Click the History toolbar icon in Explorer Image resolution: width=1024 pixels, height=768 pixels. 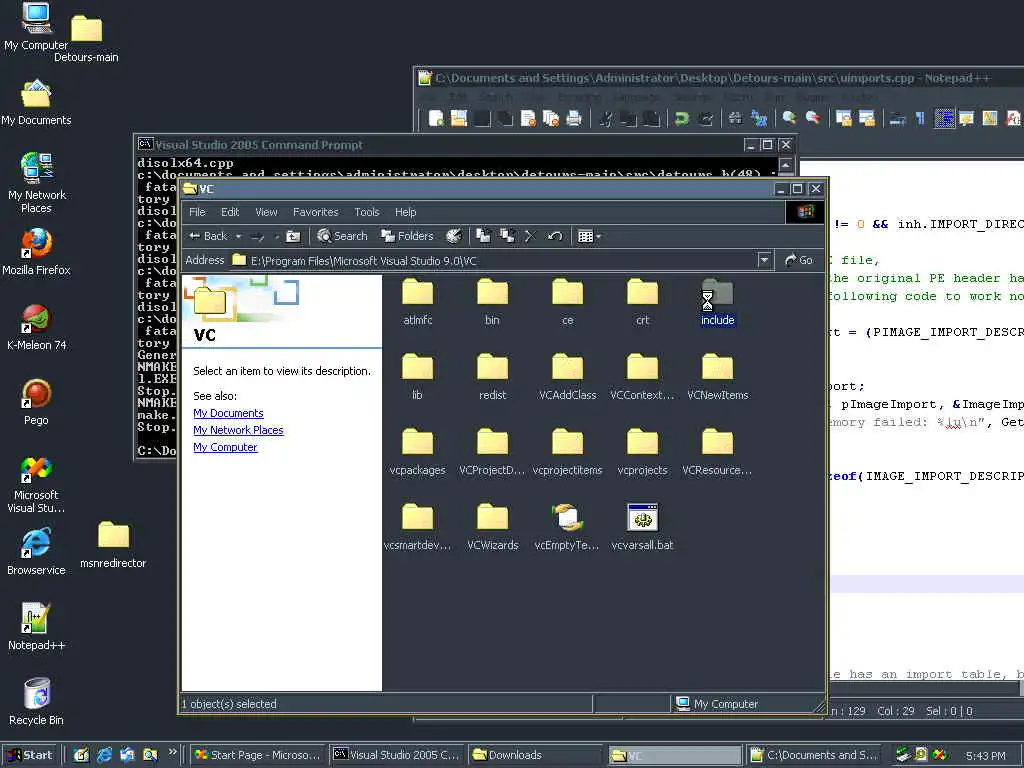click(x=454, y=236)
